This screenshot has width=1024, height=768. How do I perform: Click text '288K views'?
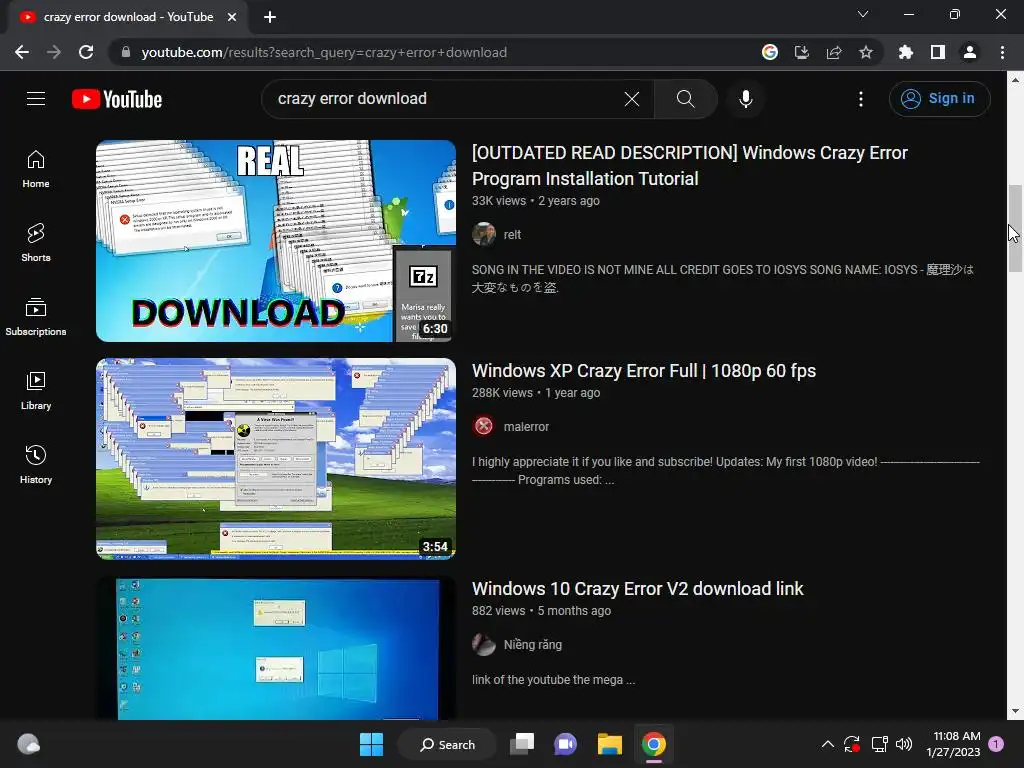502,393
